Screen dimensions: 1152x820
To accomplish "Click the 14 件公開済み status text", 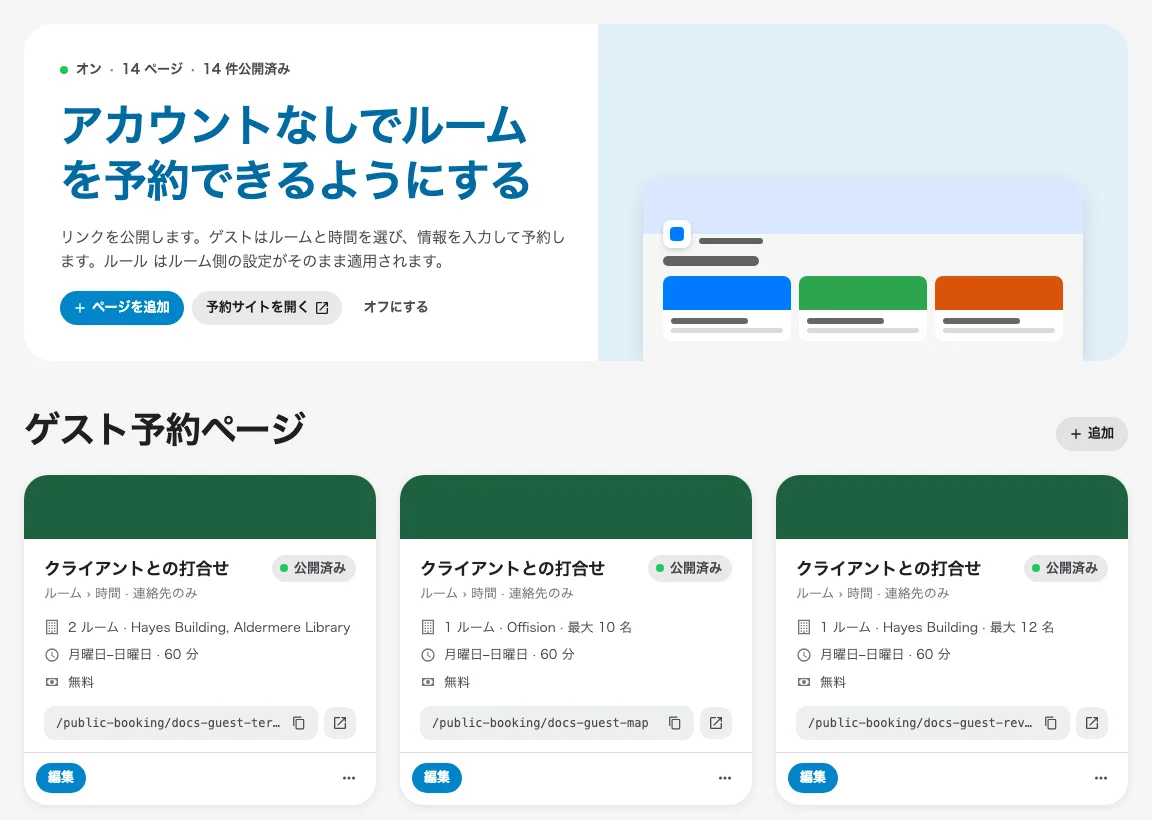I will pyautogui.click(x=247, y=69).
